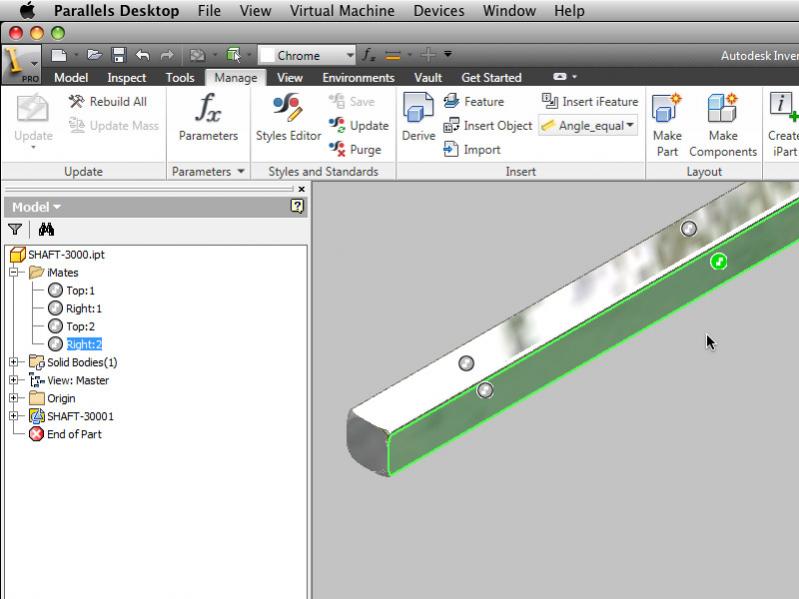799x599 pixels.
Task: Switch to the Environments ribbon tab
Action: click(x=358, y=77)
